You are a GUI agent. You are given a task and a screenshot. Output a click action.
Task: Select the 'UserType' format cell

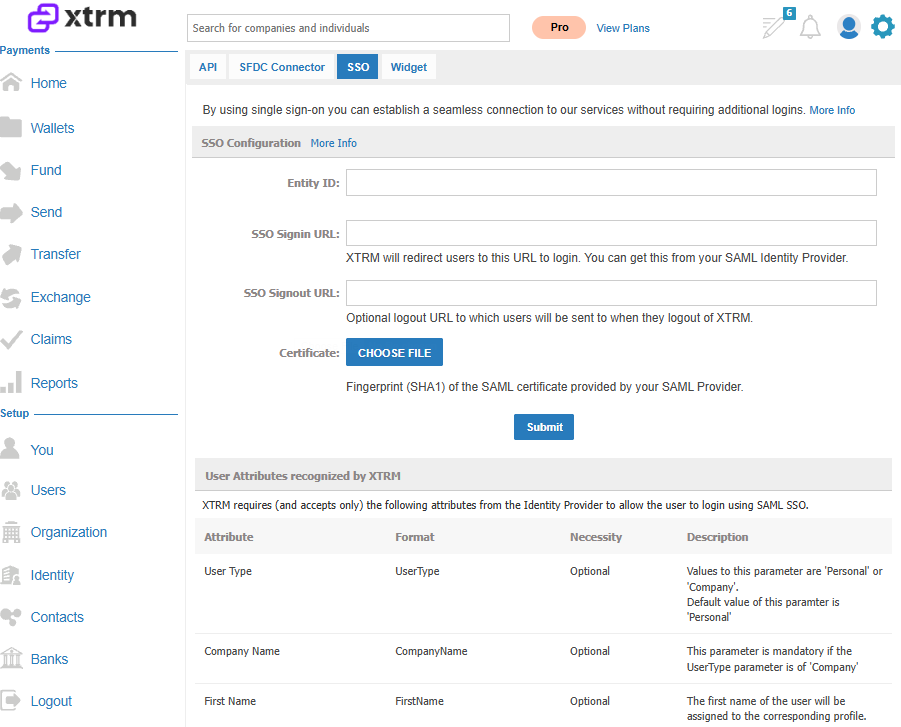point(417,571)
